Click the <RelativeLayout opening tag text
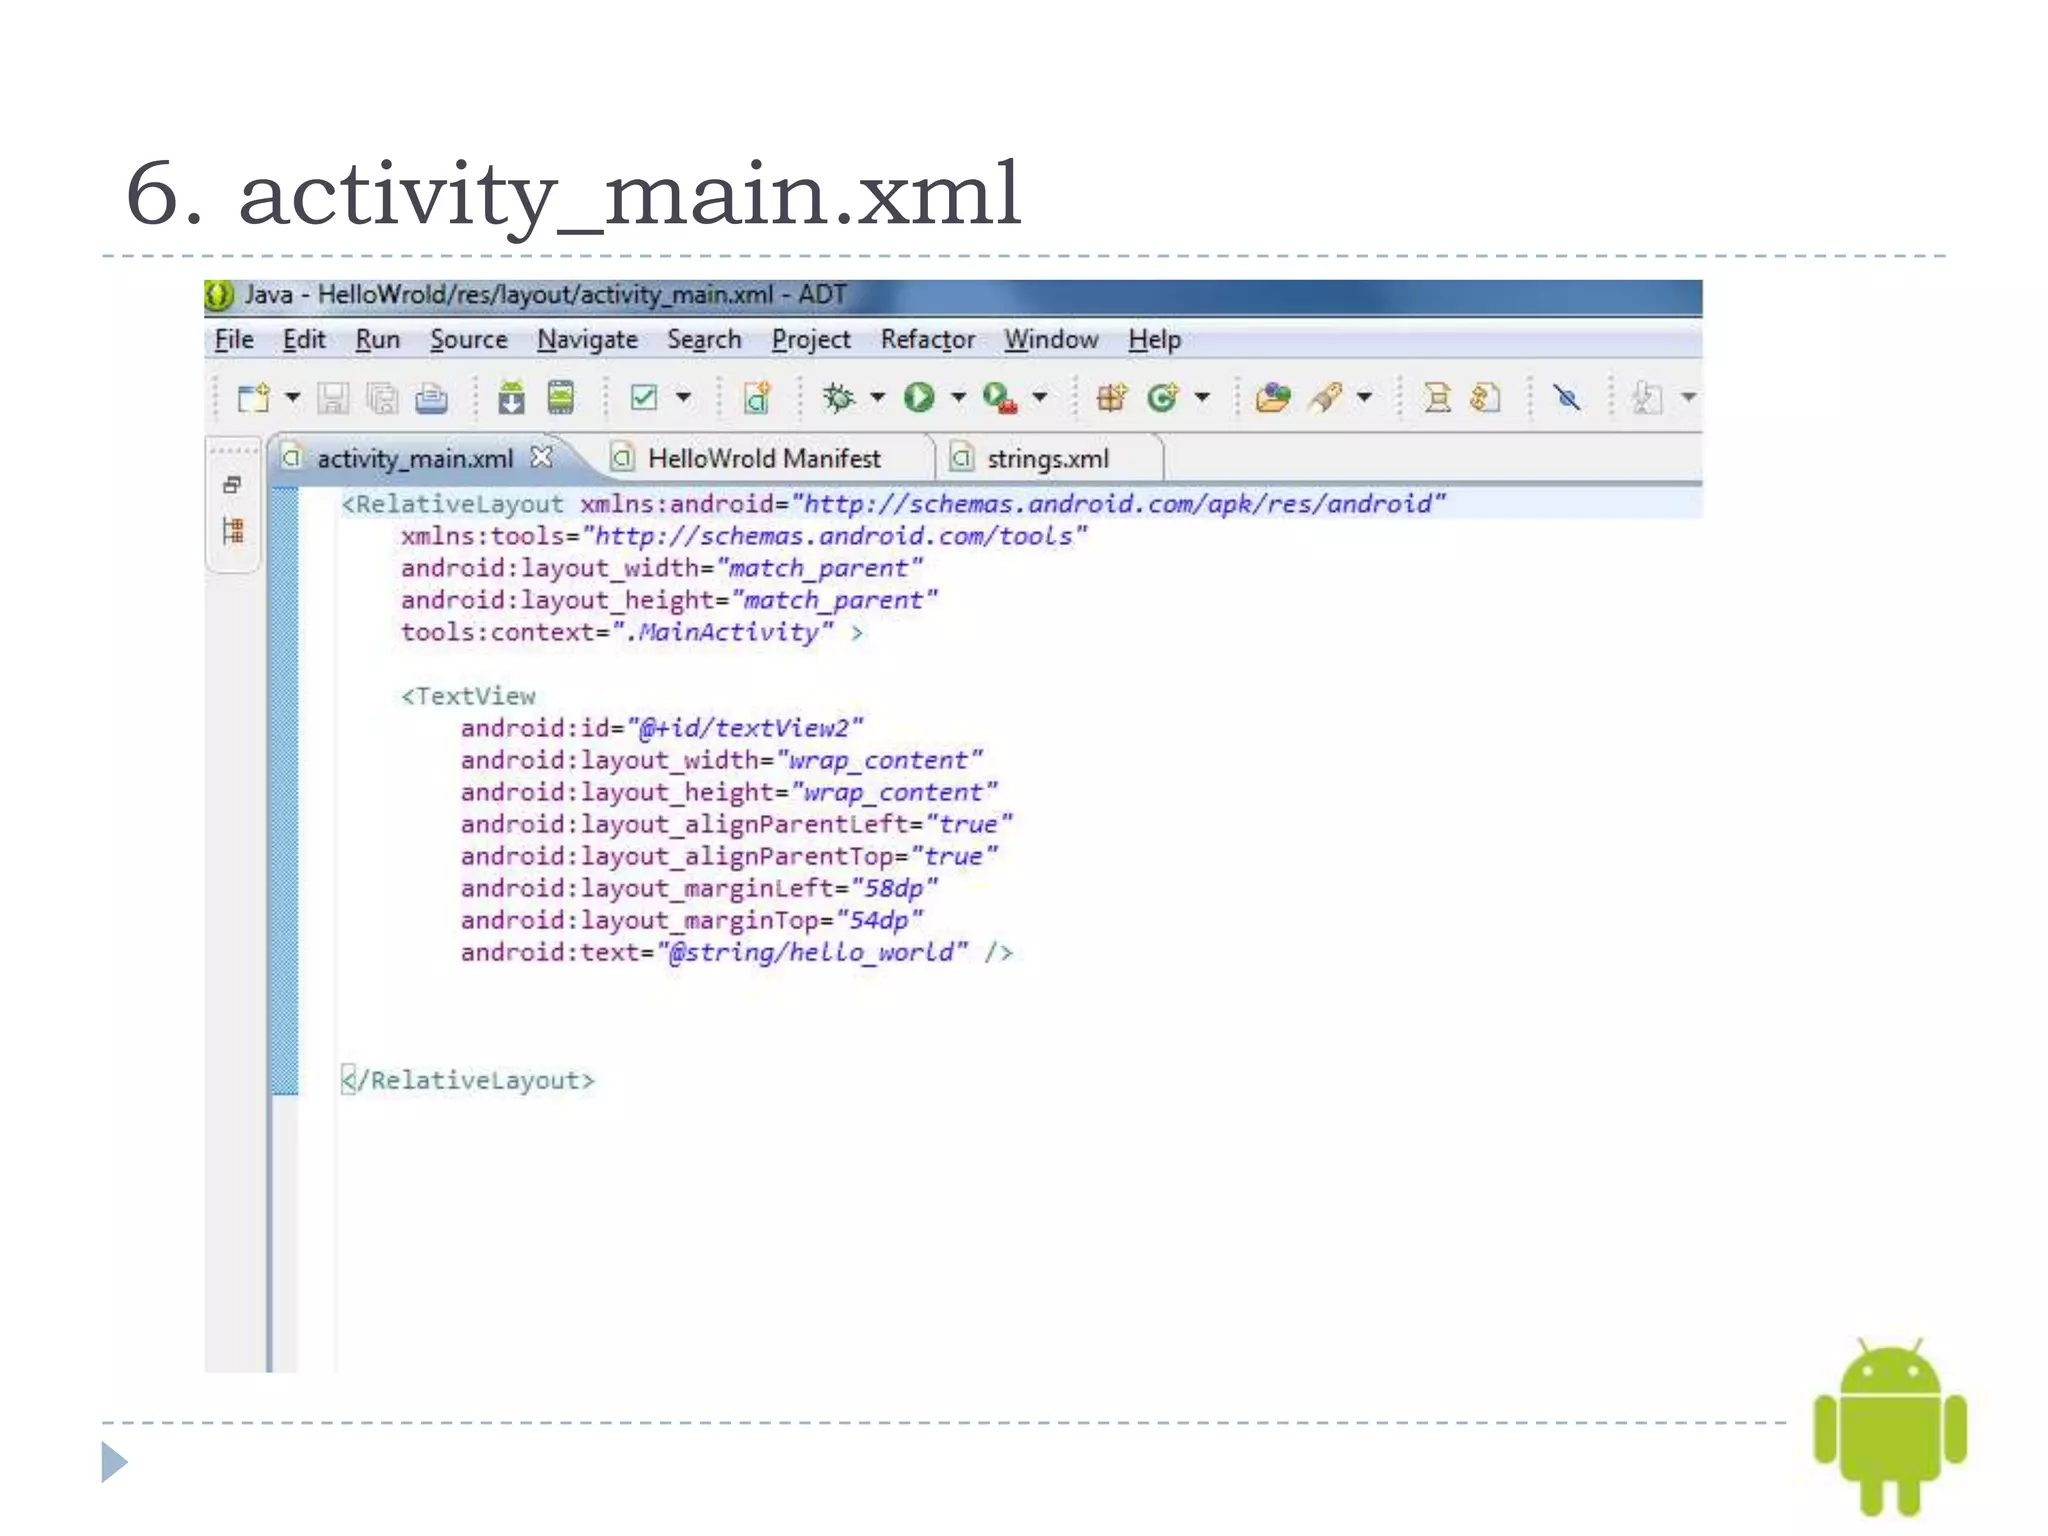The image size is (2048, 1536). pyautogui.click(x=453, y=504)
